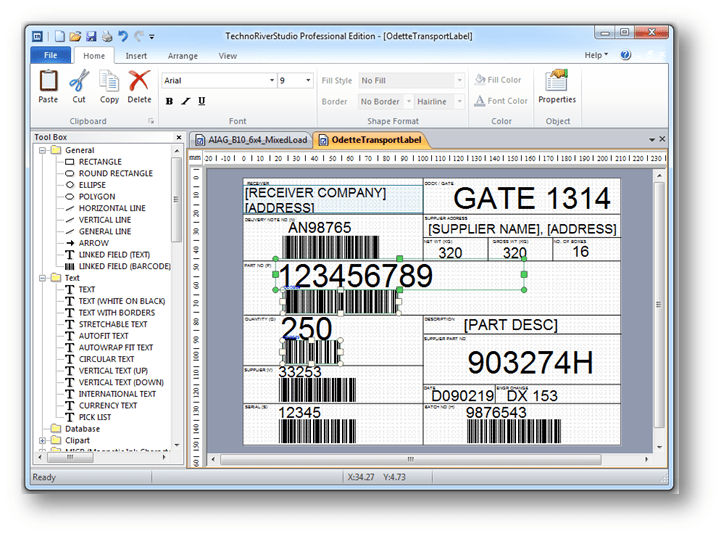This screenshot has width=721, height=536.
Task: Open the Clipboard group dialog launcher
Action: (151, 121)
